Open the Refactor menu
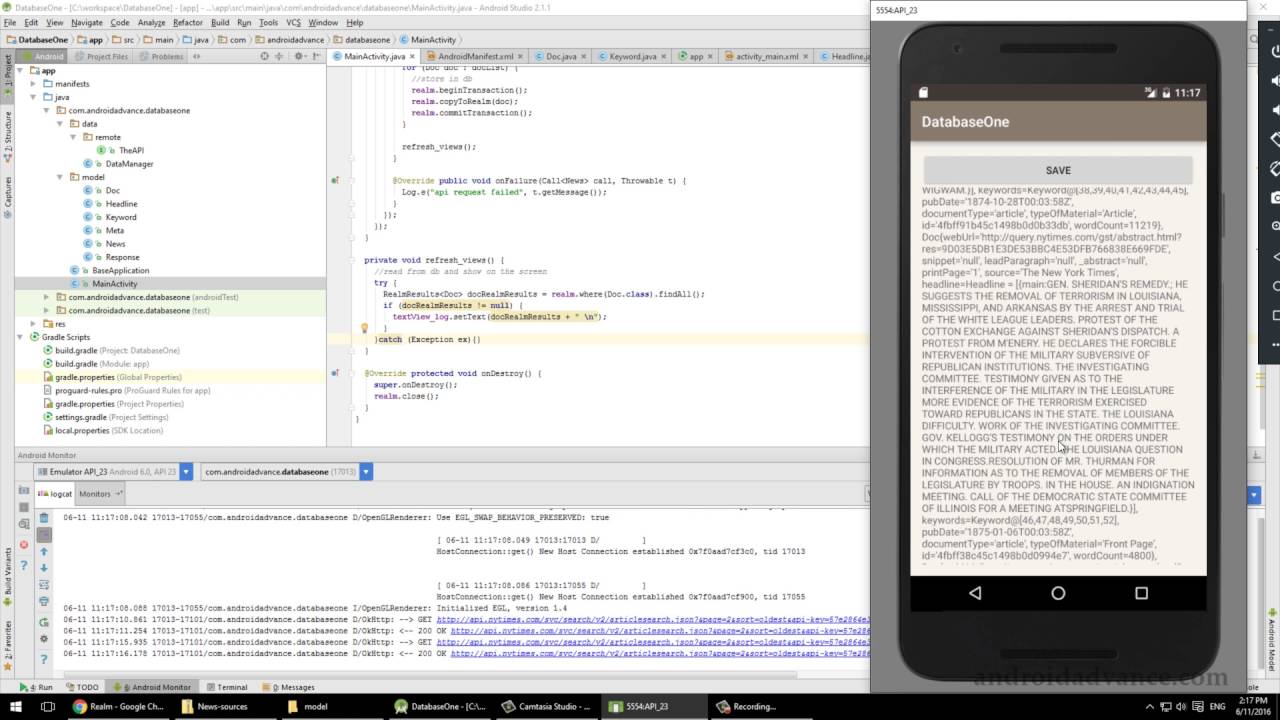This screenshot has width=1280, height=720. [x=187, y=22]
